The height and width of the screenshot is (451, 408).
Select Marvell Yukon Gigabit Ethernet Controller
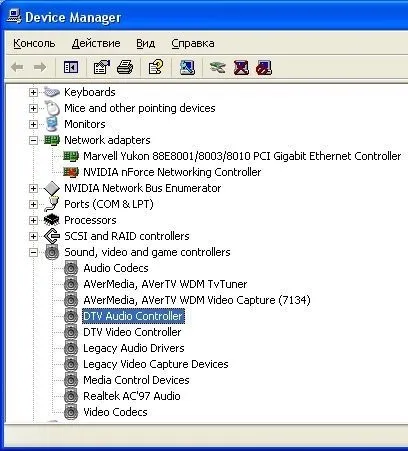coord(242,156)
